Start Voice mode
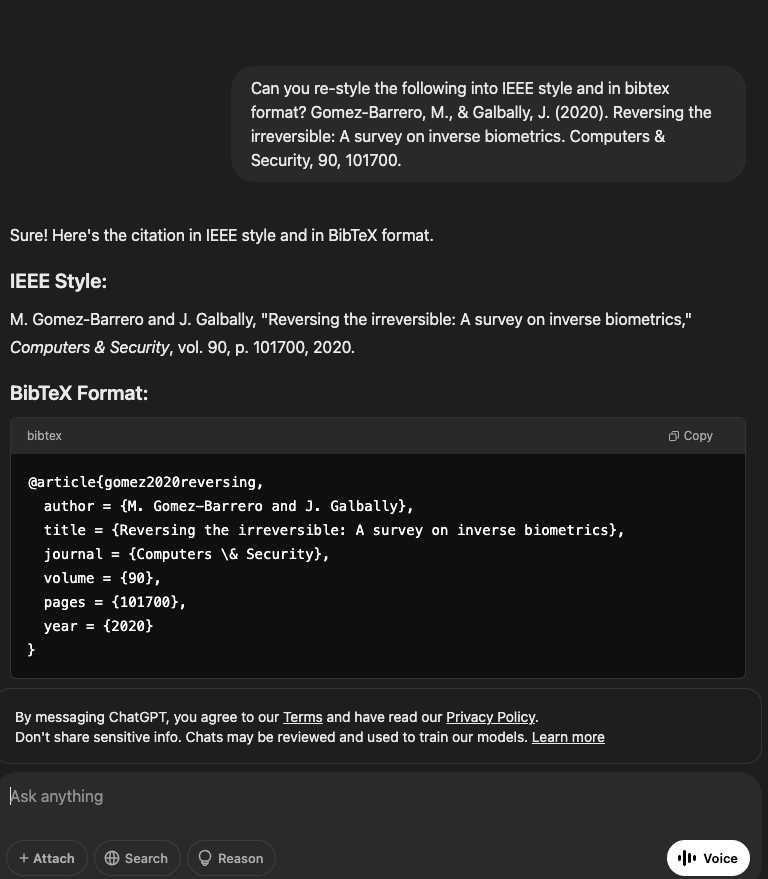The height and width of the screenshot is (879, 768). pos(708,858)
